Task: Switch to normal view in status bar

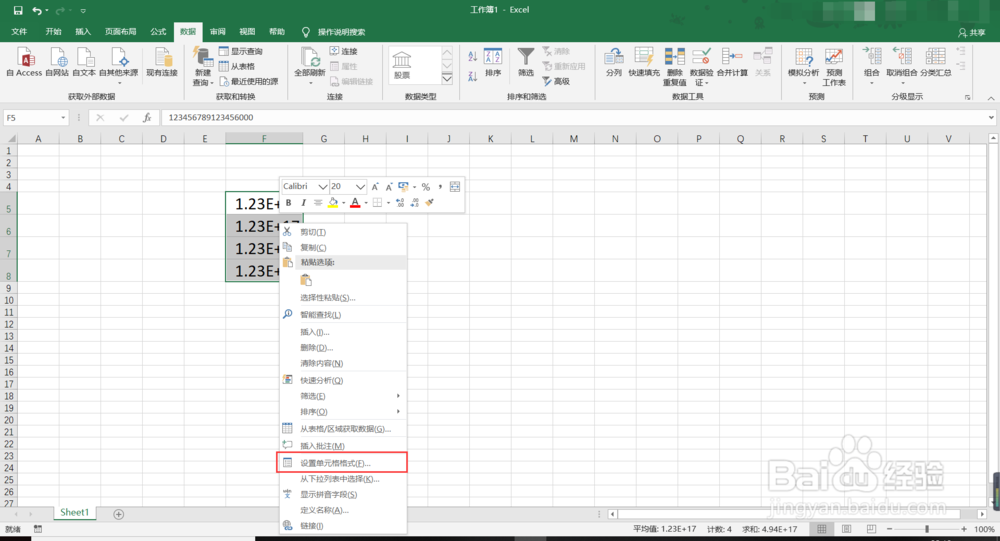Action: tap(822, 529)
